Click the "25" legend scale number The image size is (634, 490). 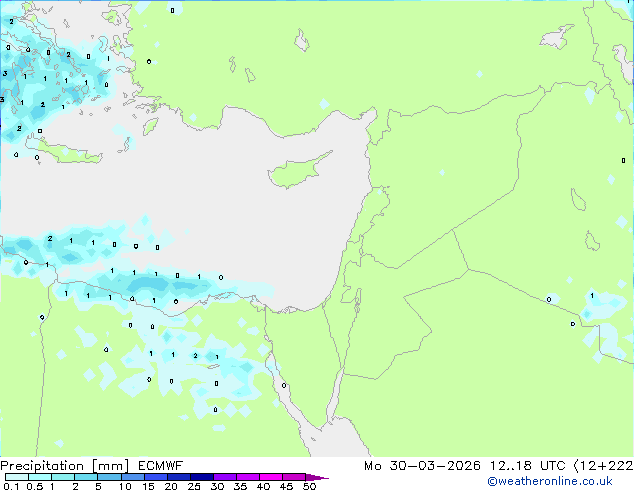click(x=194, y=486)
